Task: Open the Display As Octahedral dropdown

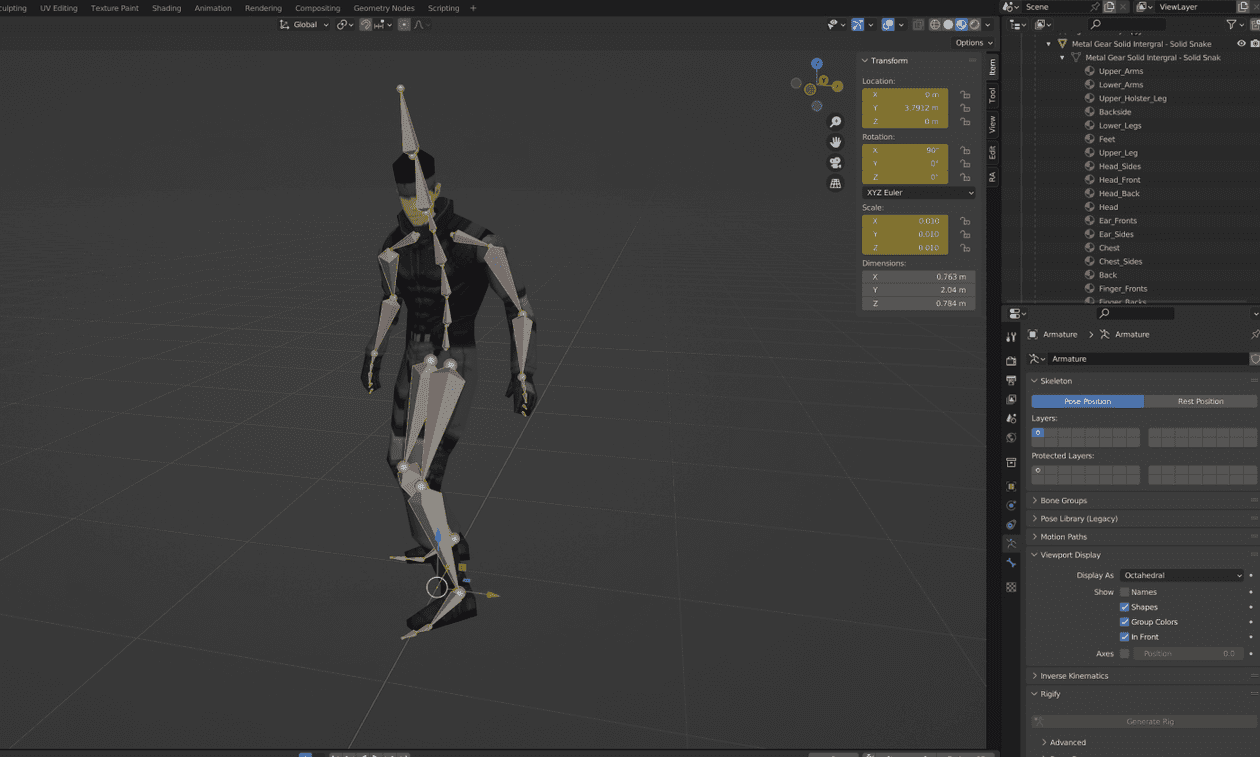Action: 1182,575
